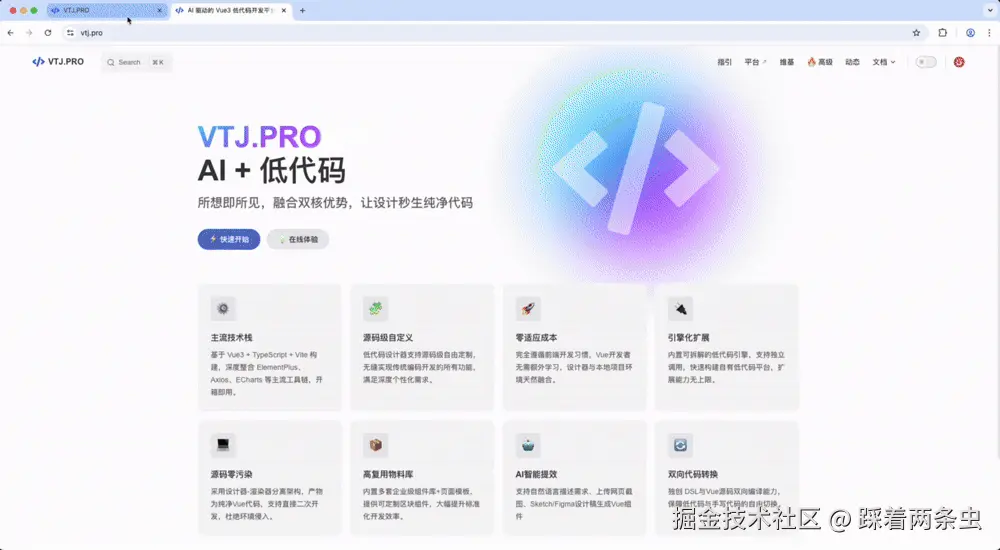Click the AI + 低代码 heading
1000x550 pixels.
(x=272, y=170)
